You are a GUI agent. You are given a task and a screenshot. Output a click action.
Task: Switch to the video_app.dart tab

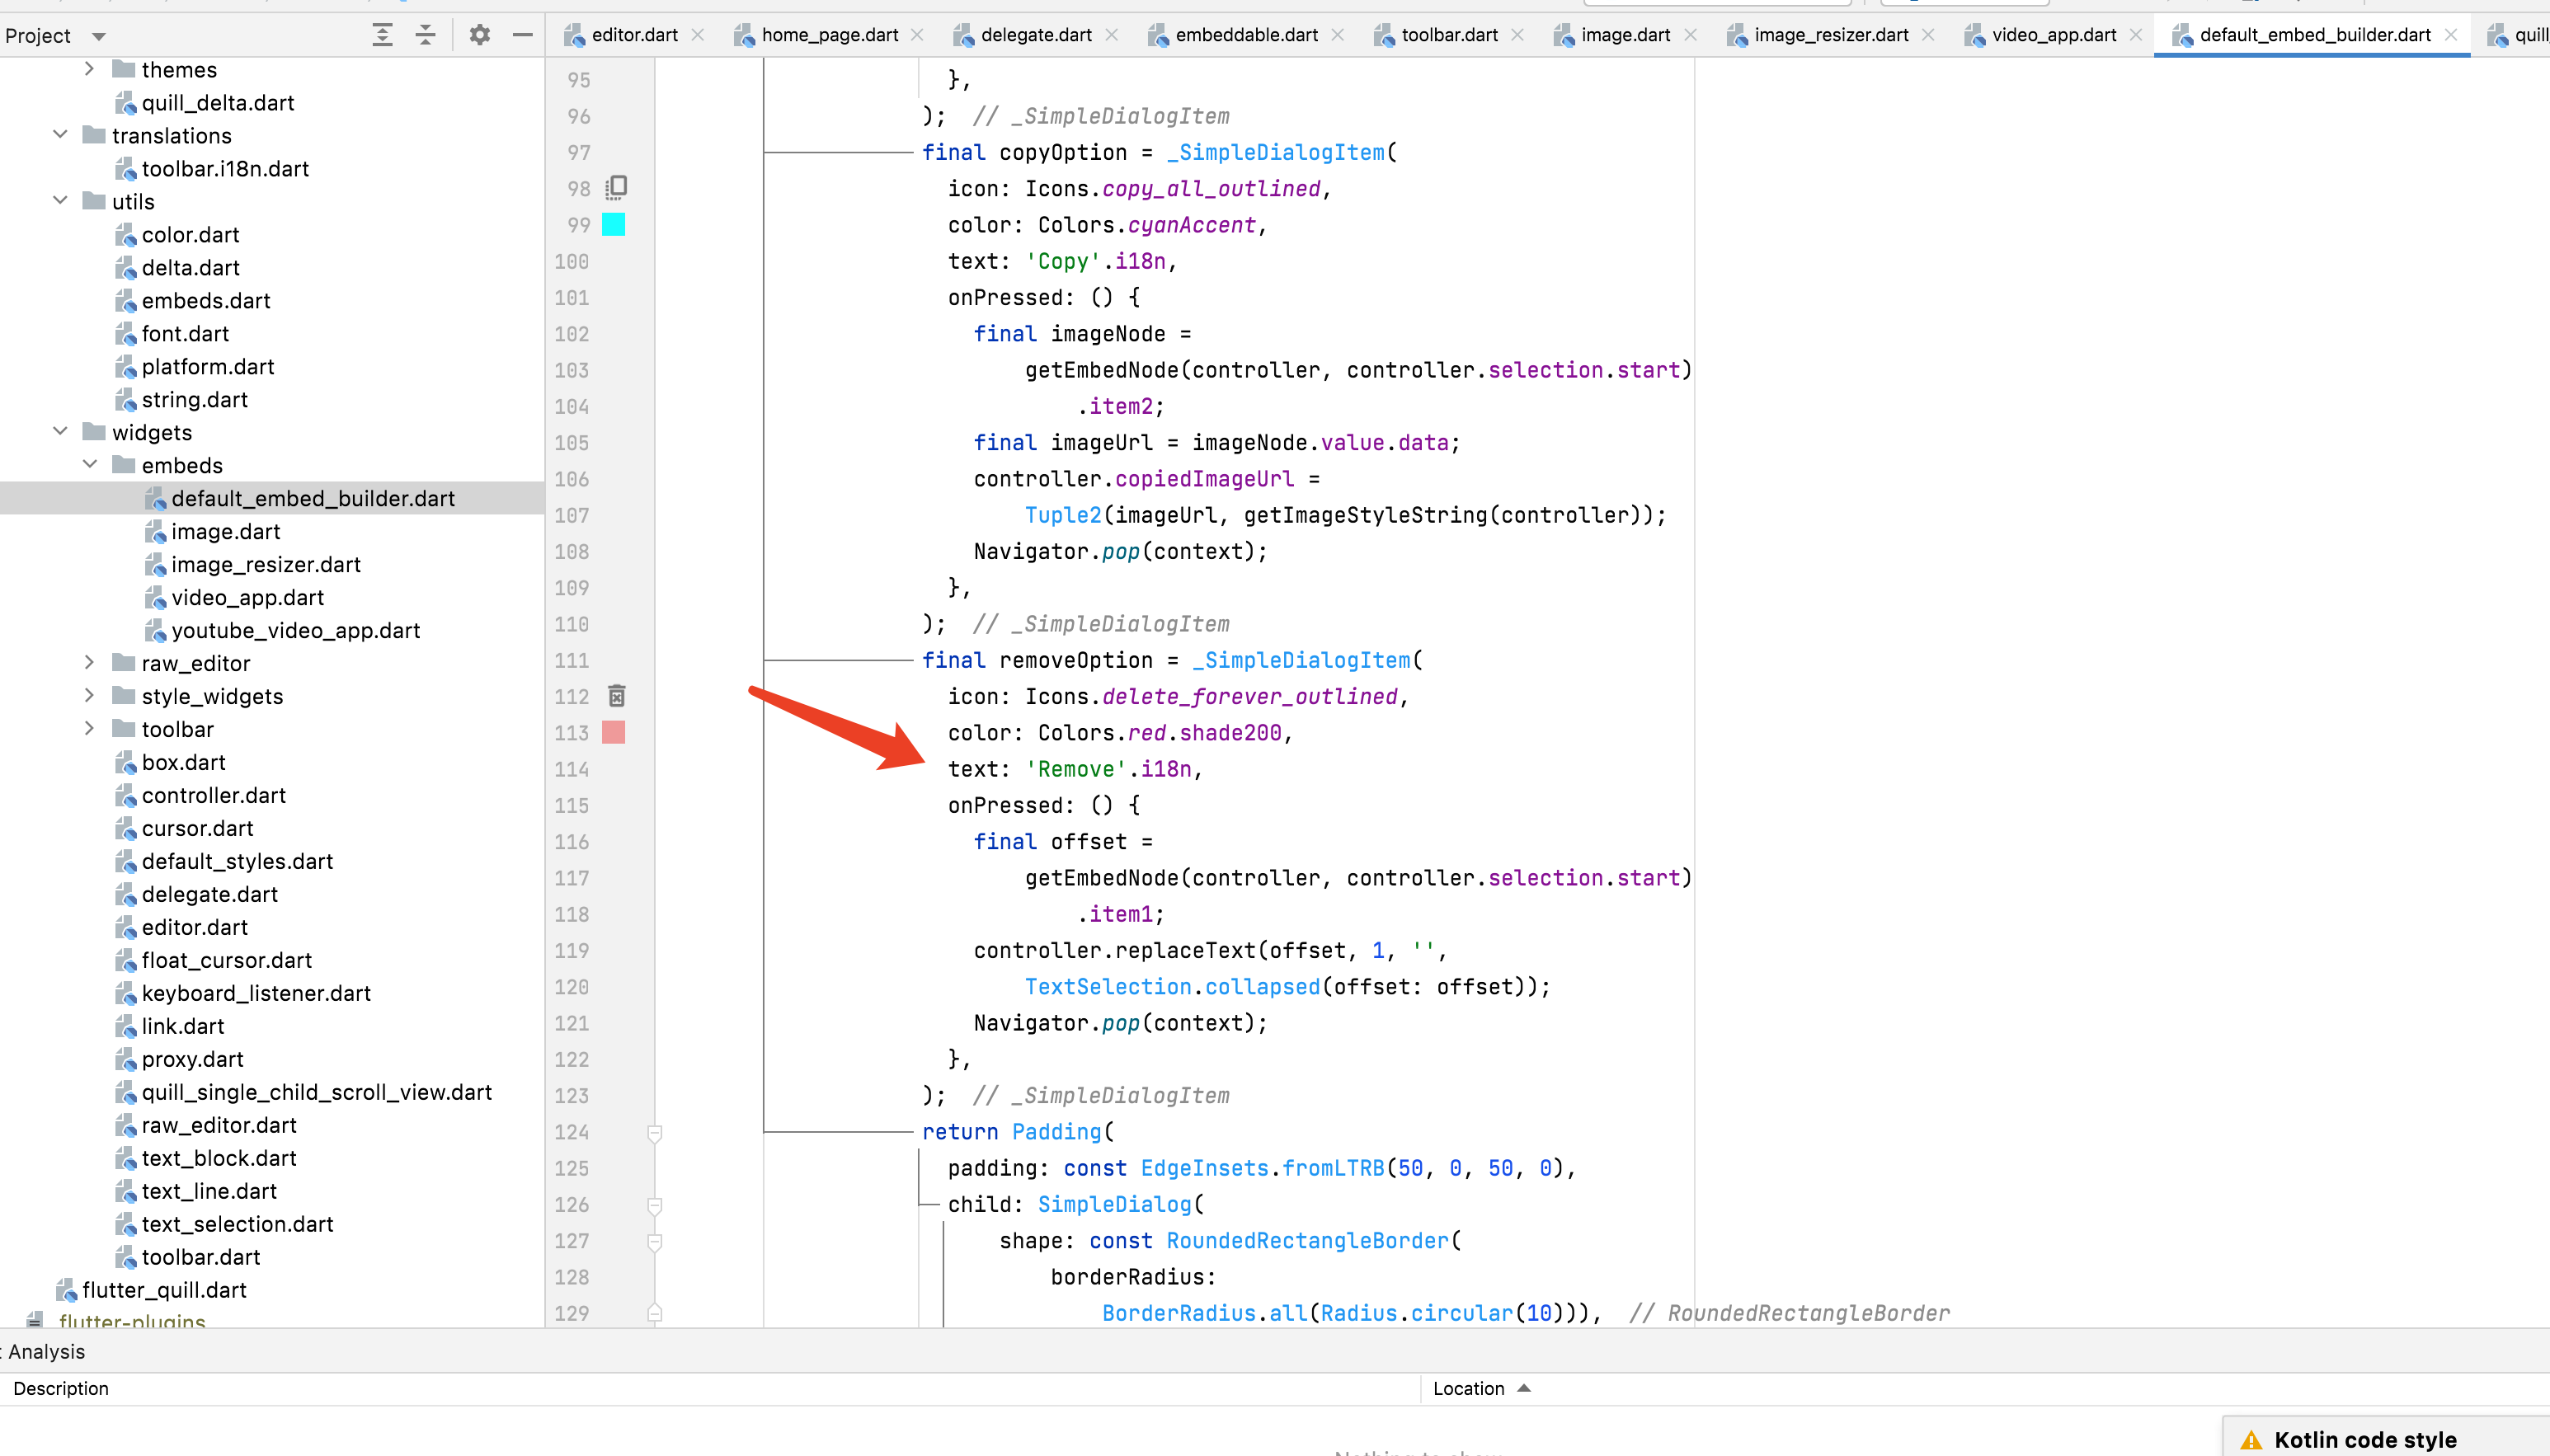coord(2053,35)
